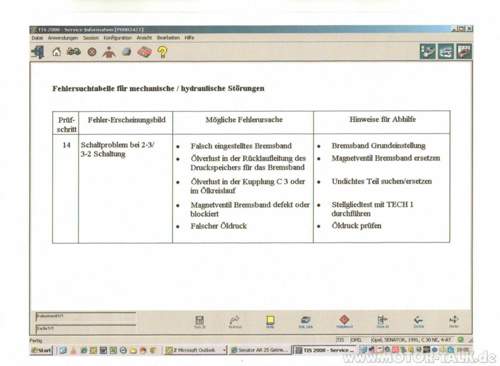The image size is (500, 366).
Task: Click the red diamond icon in bottom bar
Action: (344, 320)
